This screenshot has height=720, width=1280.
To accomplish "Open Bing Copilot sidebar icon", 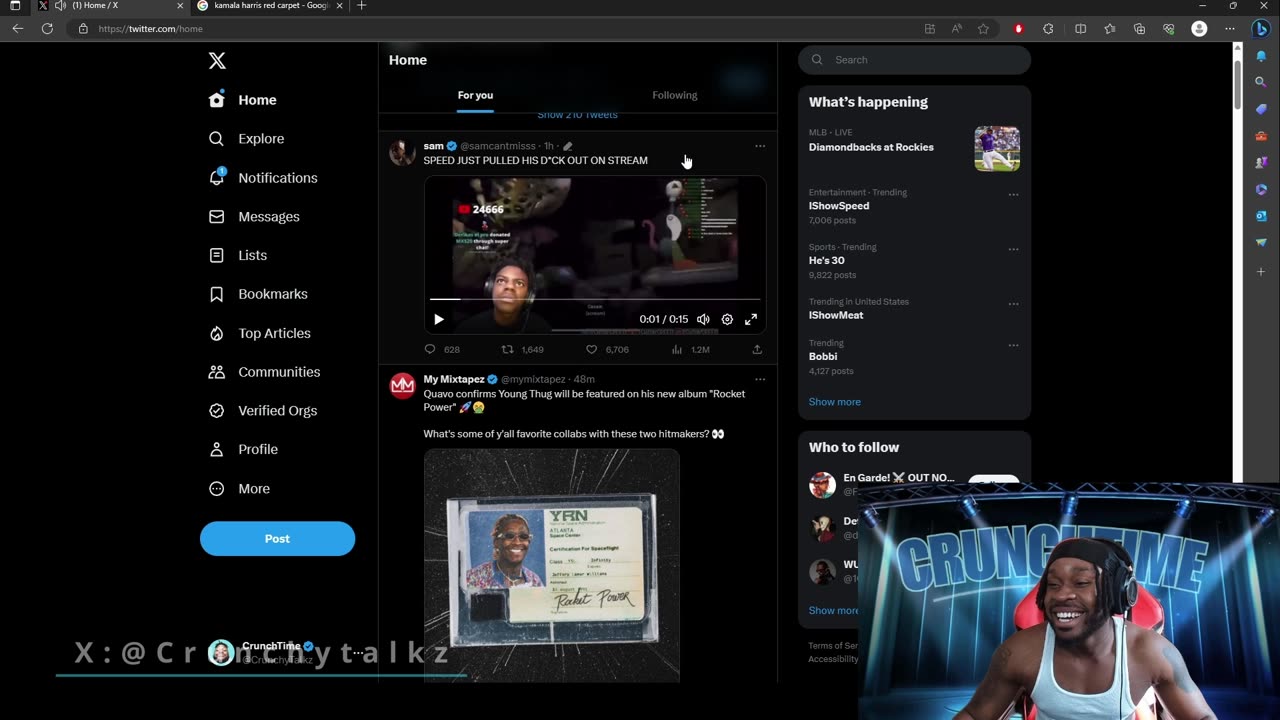I will point(1261,29).
